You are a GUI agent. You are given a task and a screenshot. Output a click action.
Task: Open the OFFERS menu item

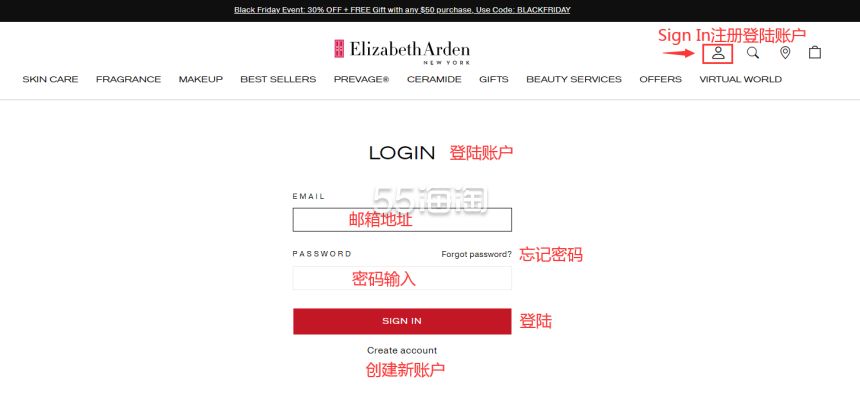660,80
